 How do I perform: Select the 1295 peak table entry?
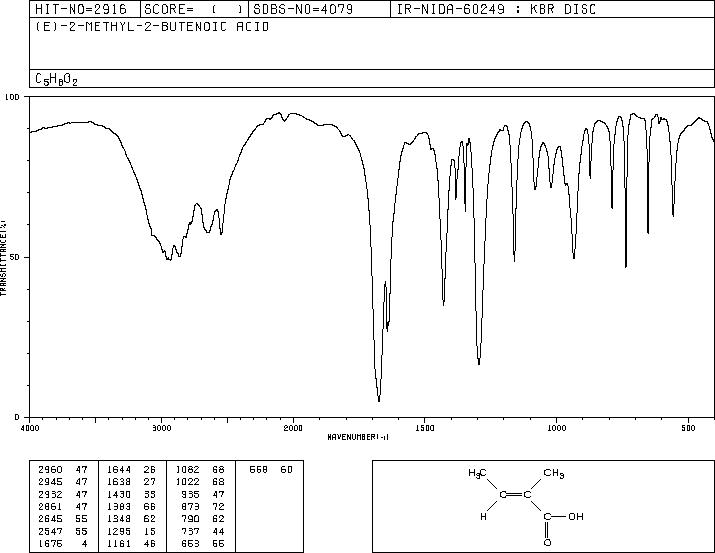tap(131, 531)
